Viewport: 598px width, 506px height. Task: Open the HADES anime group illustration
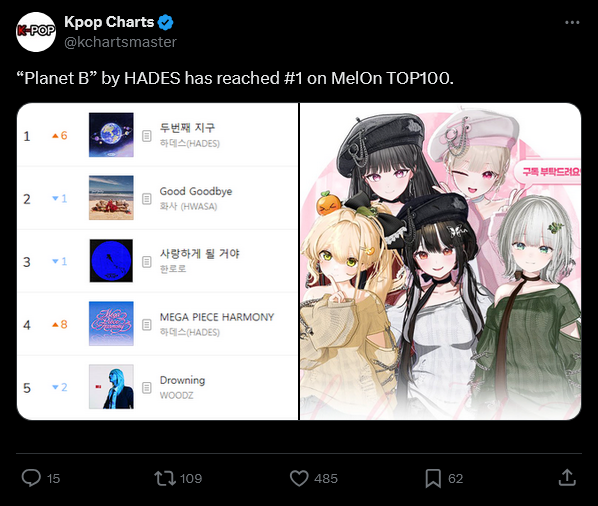(x=440, y=261)
